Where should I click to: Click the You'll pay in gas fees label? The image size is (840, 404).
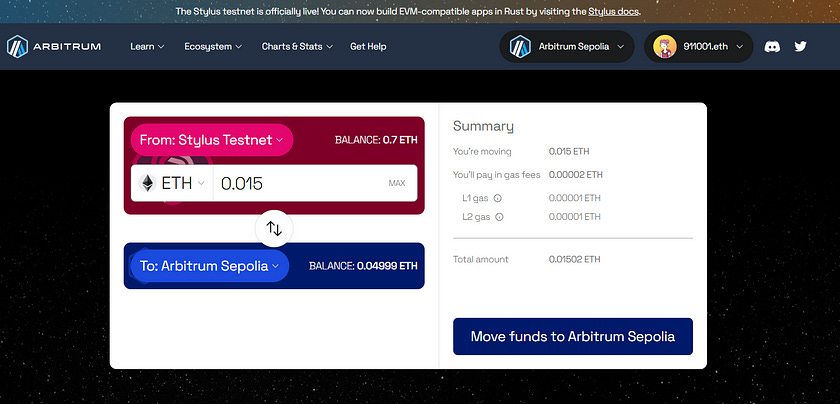pos(497,175)
